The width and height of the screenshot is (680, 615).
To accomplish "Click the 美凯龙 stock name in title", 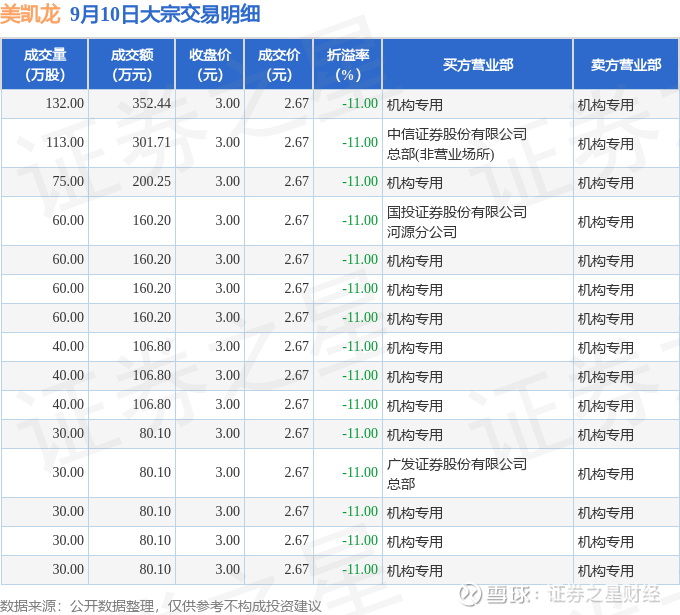I will (30, 14).
